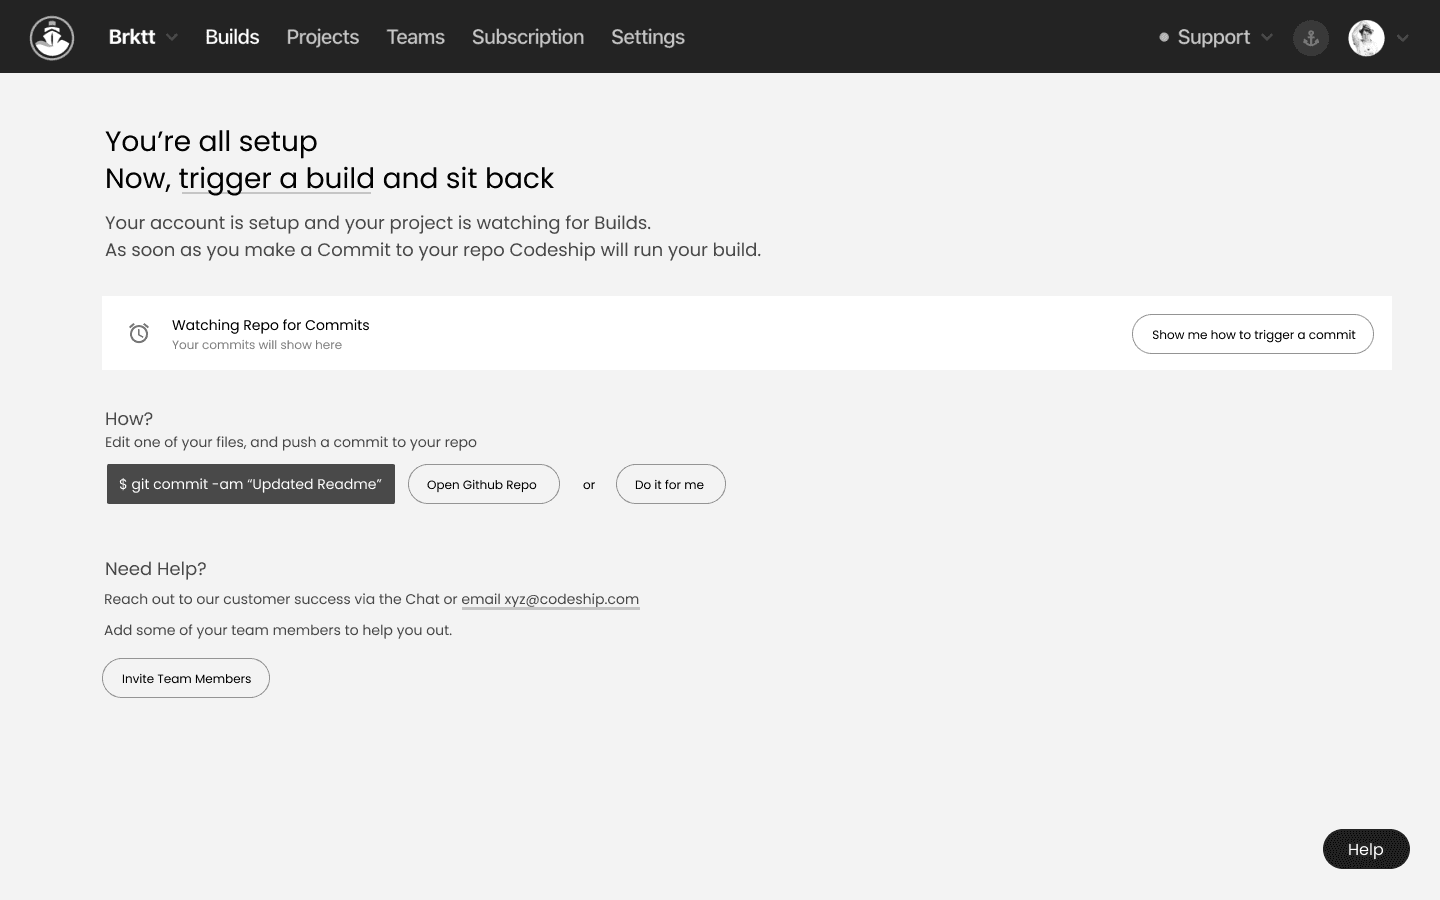Click 'Your commits will show here' text
Screen dimensions: 1440x900
(257, 345)
